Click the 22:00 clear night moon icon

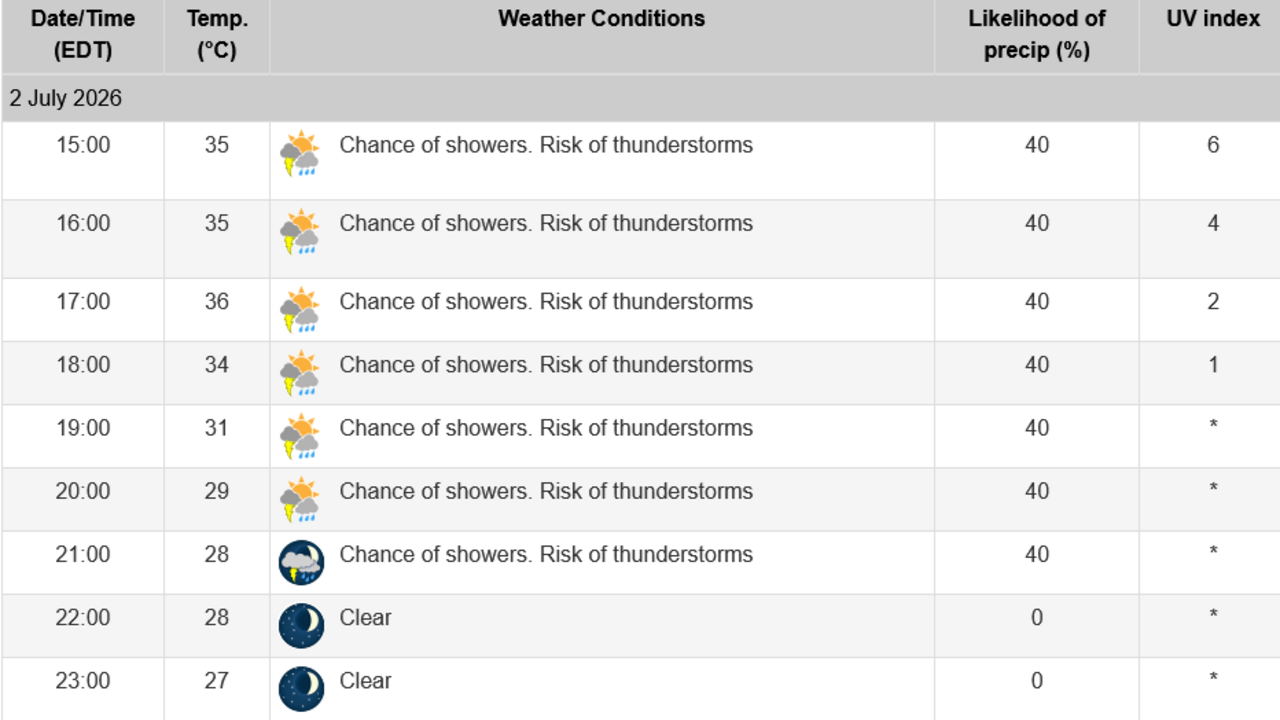pos(301,626)
